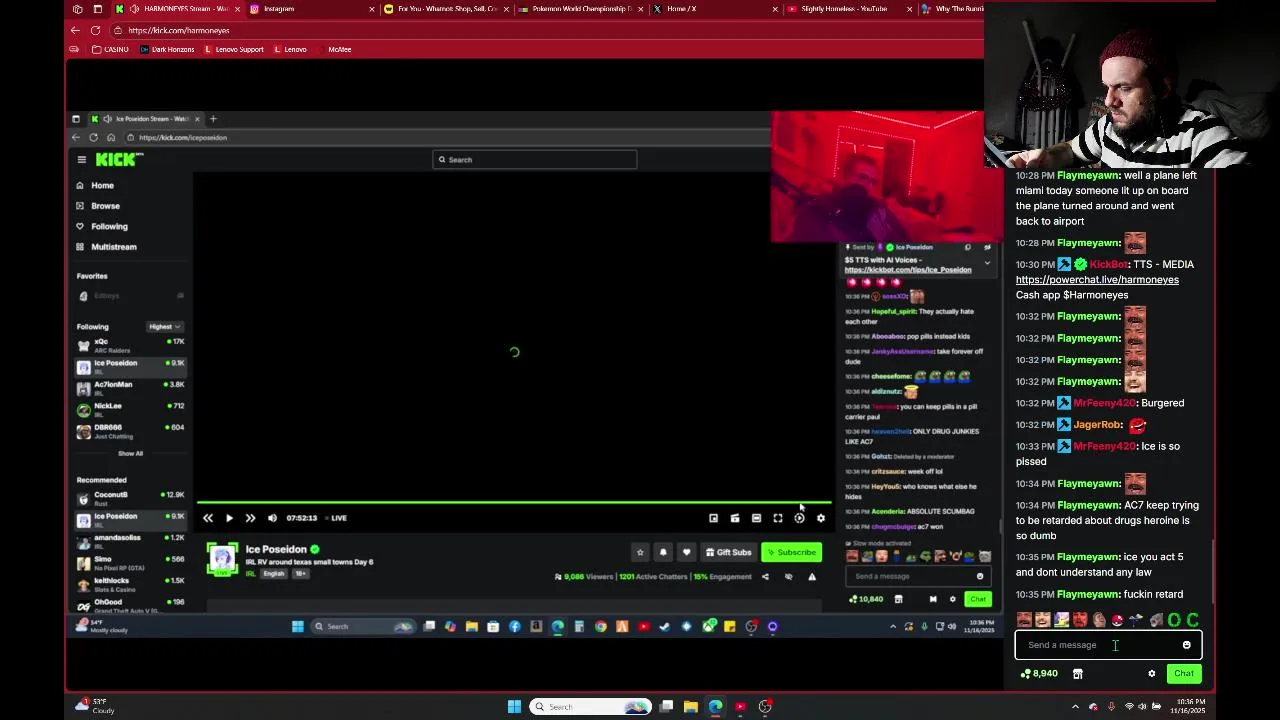Open the powerchat.live/harmoneyes link

[1097, 280]
